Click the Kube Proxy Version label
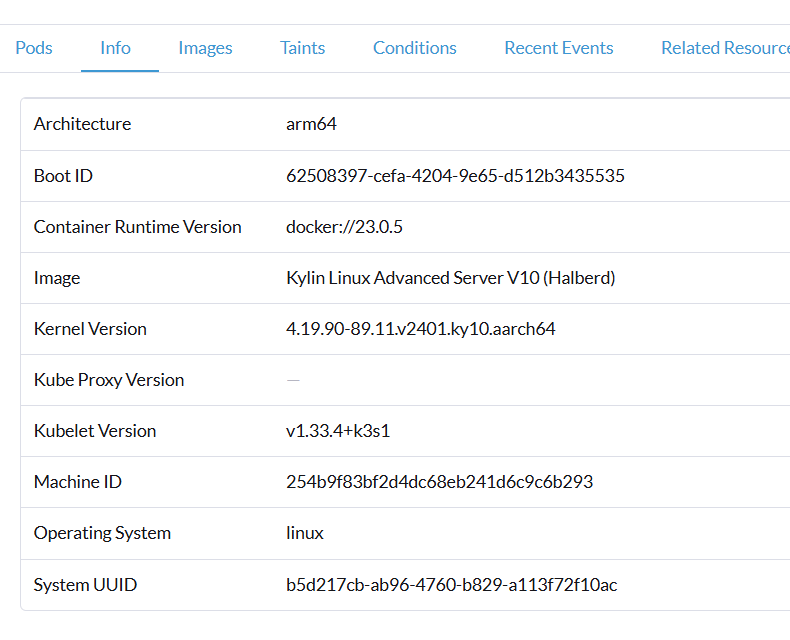The height and width of the screenshot is (640, 790). 109,380
